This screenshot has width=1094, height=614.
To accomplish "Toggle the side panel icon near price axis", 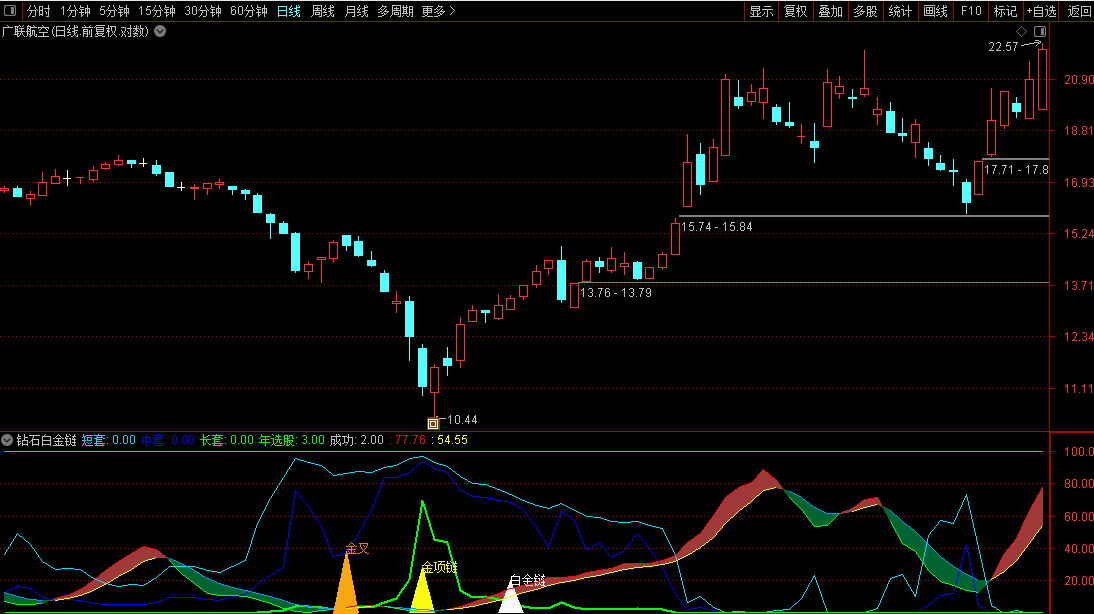I will pos(1040,31).
